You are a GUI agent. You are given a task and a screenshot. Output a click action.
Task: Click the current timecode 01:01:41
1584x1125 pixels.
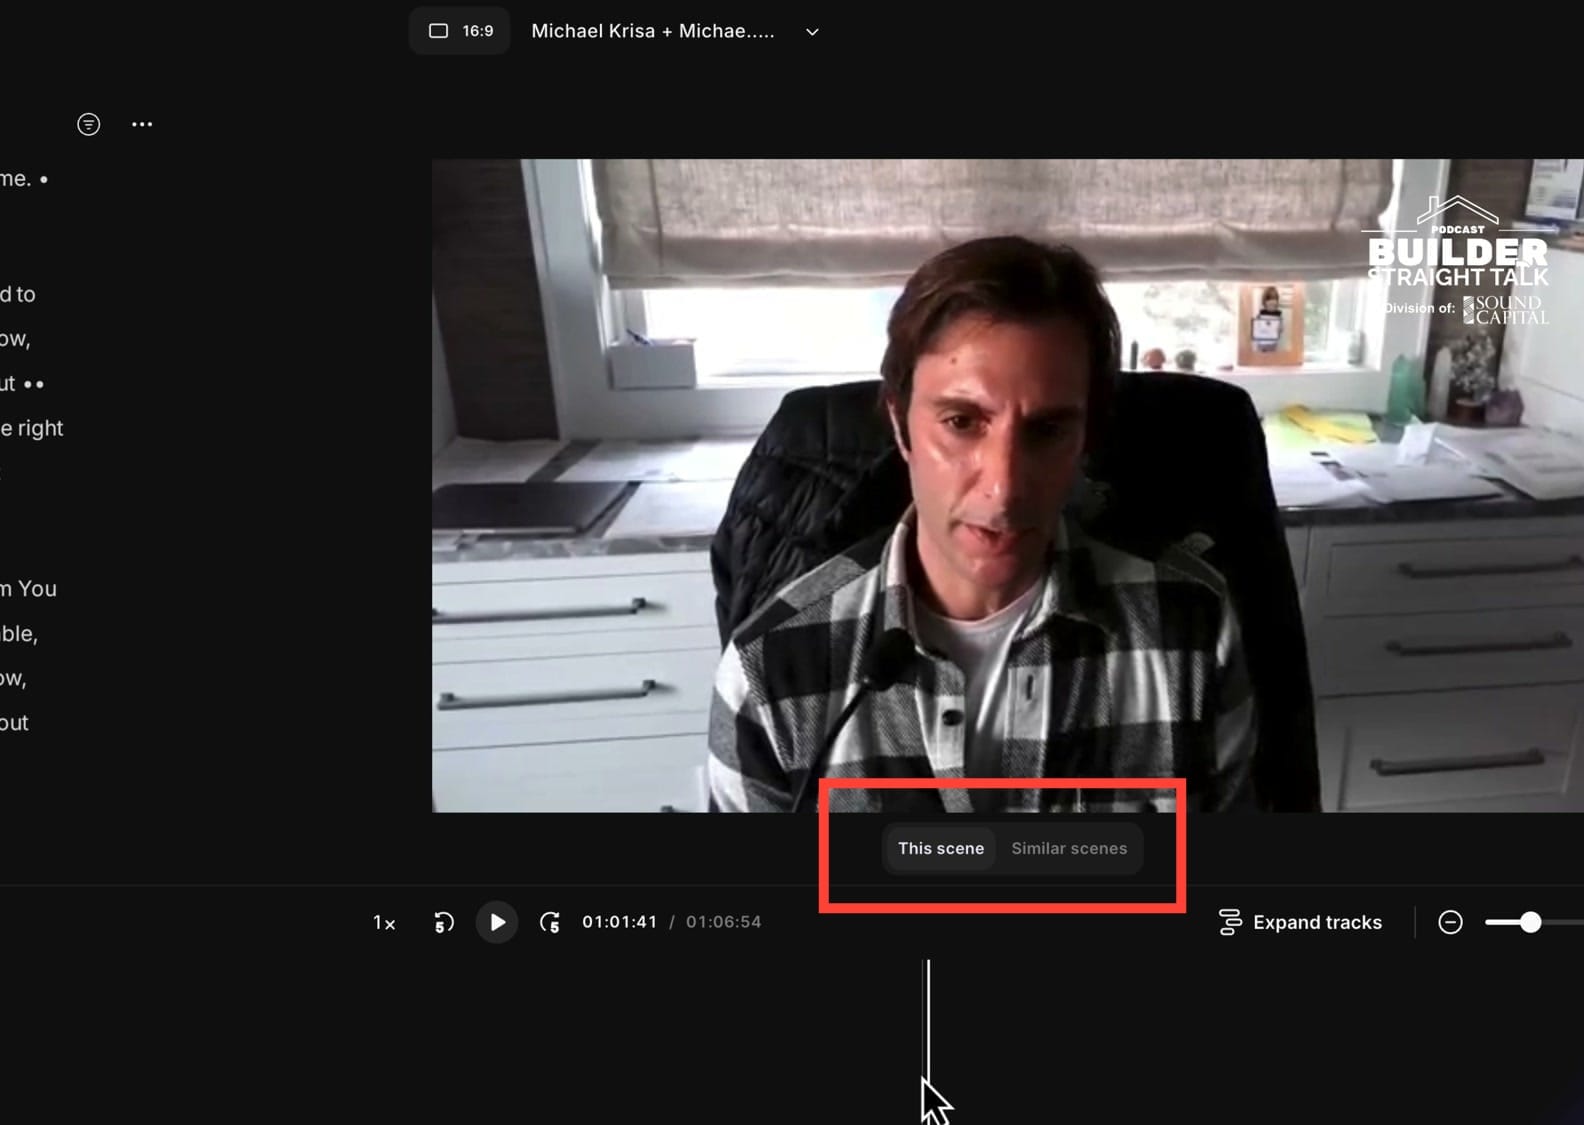pyautogui.click(x=620, y=922)
